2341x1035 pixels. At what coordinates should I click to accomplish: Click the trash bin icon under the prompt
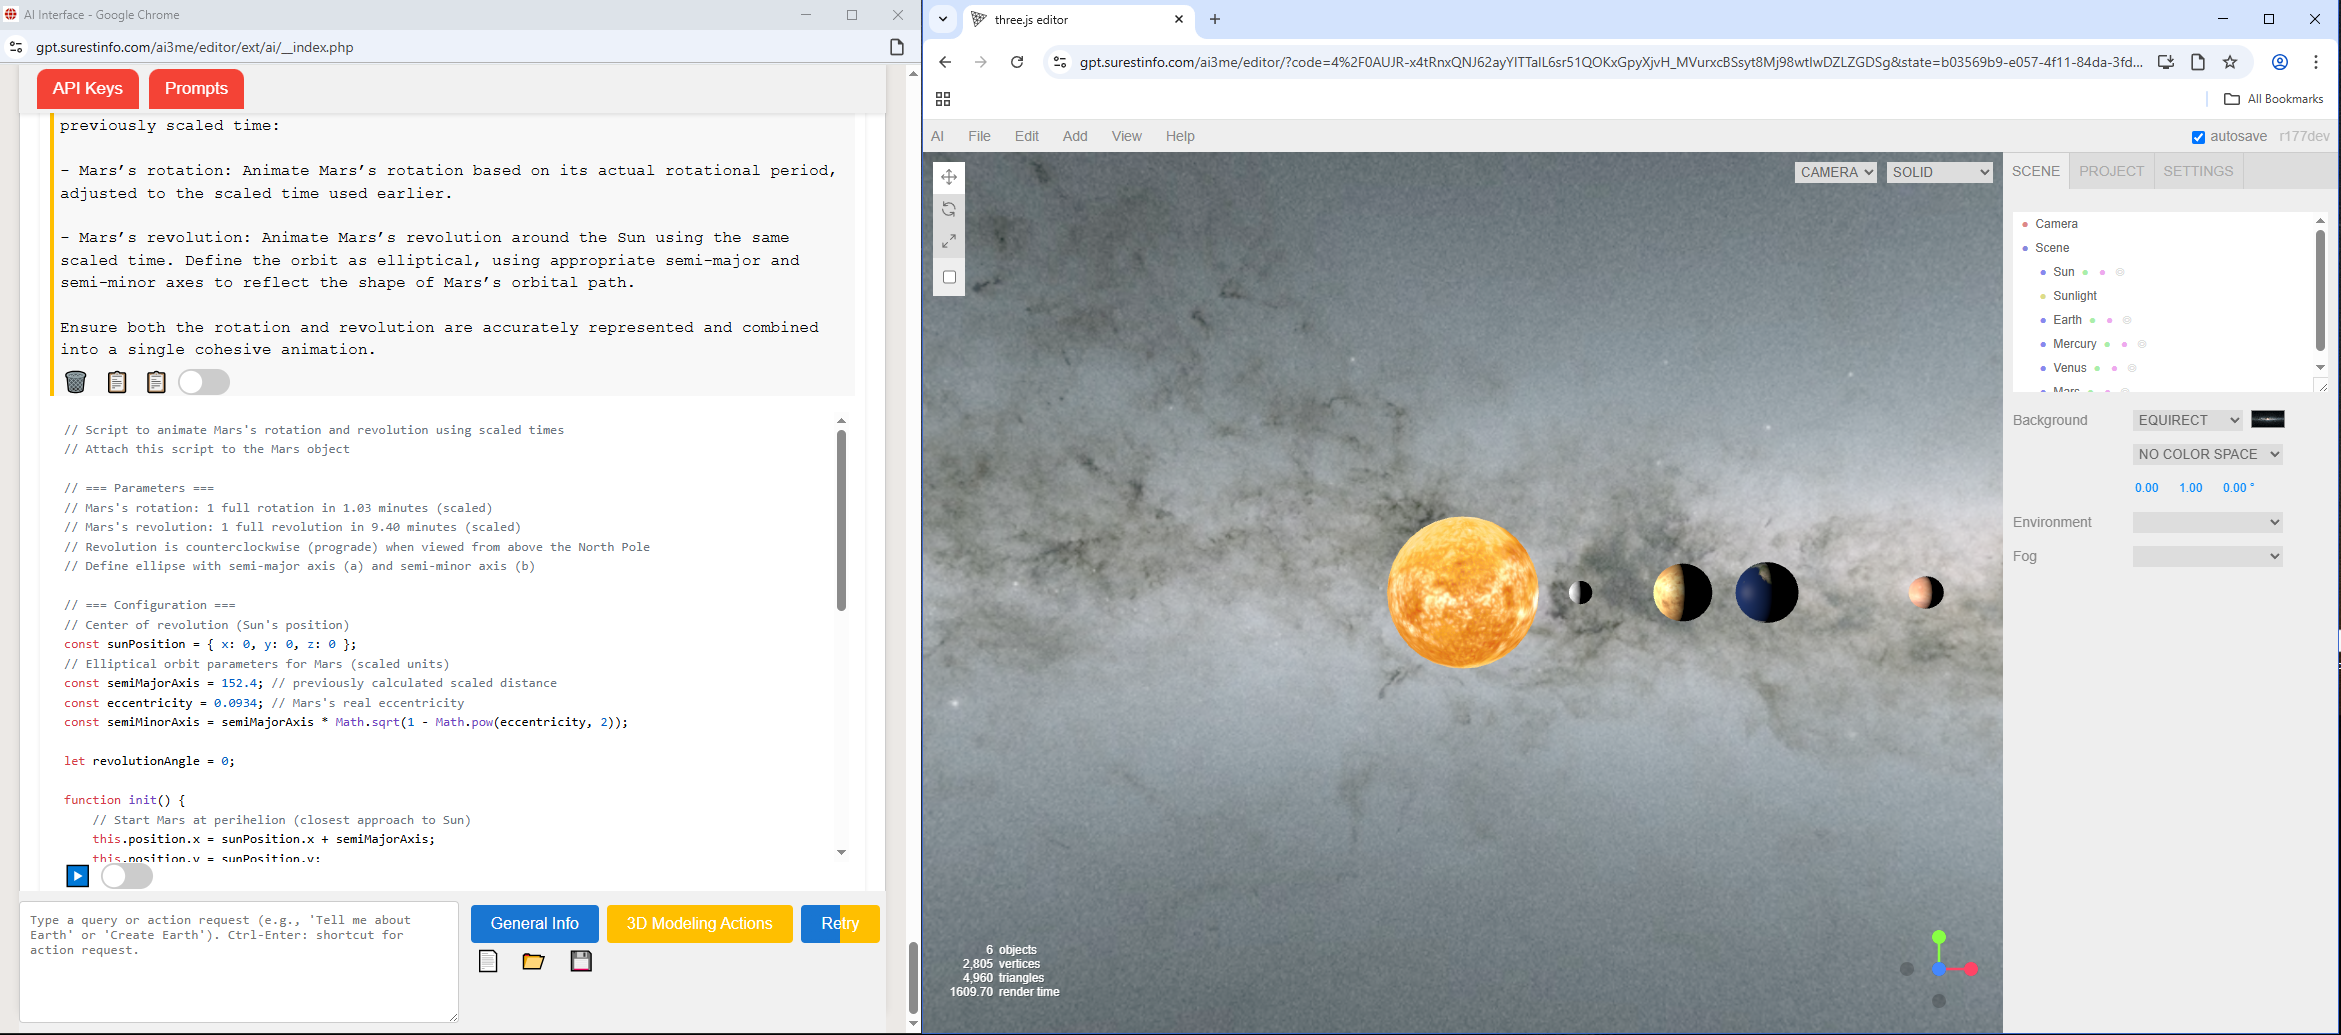(76, 382)
